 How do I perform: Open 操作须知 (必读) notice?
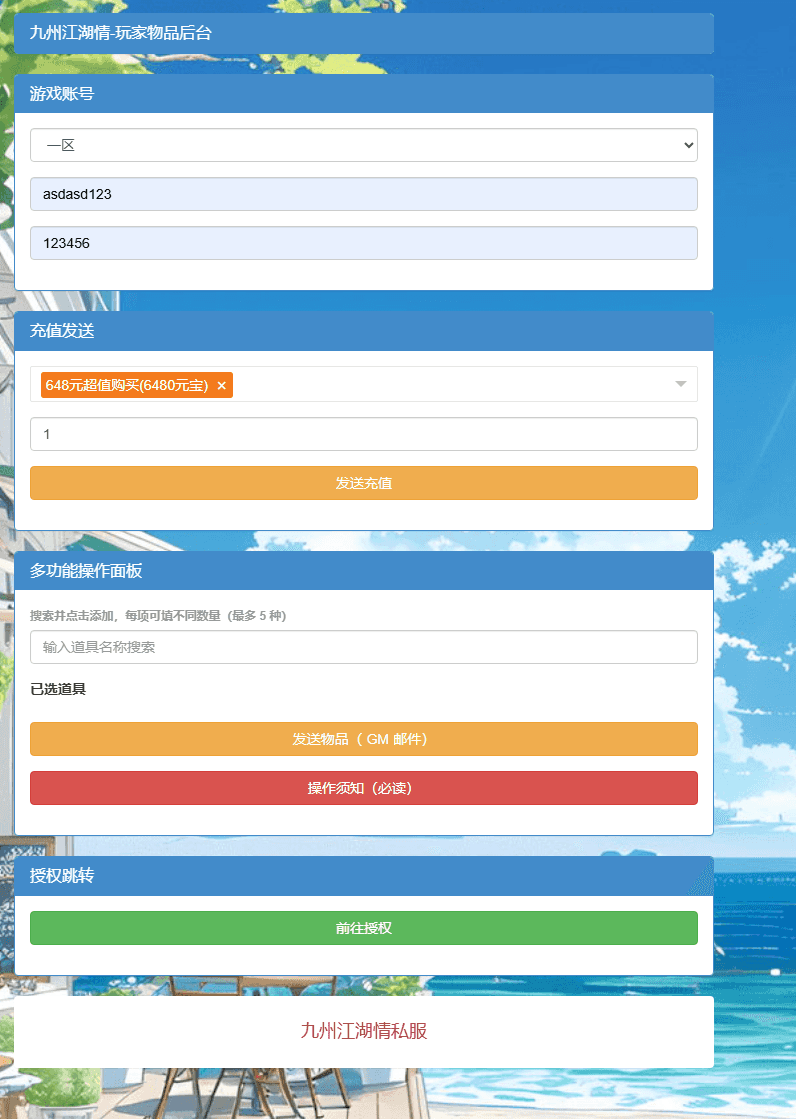[x=363, y=788]
